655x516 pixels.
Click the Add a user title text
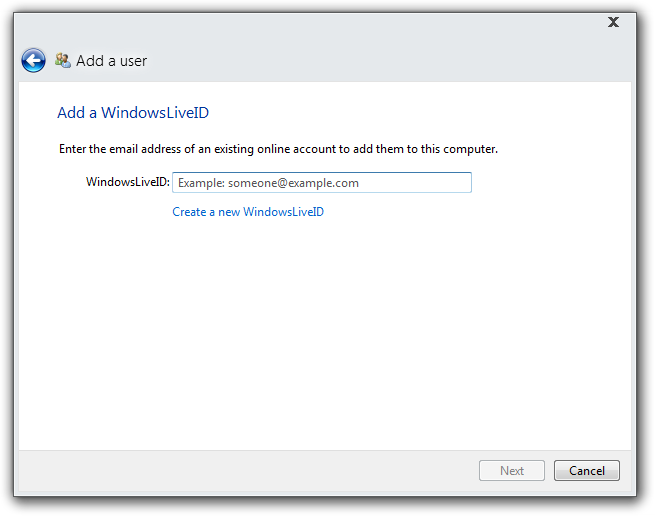pos(111,61)
